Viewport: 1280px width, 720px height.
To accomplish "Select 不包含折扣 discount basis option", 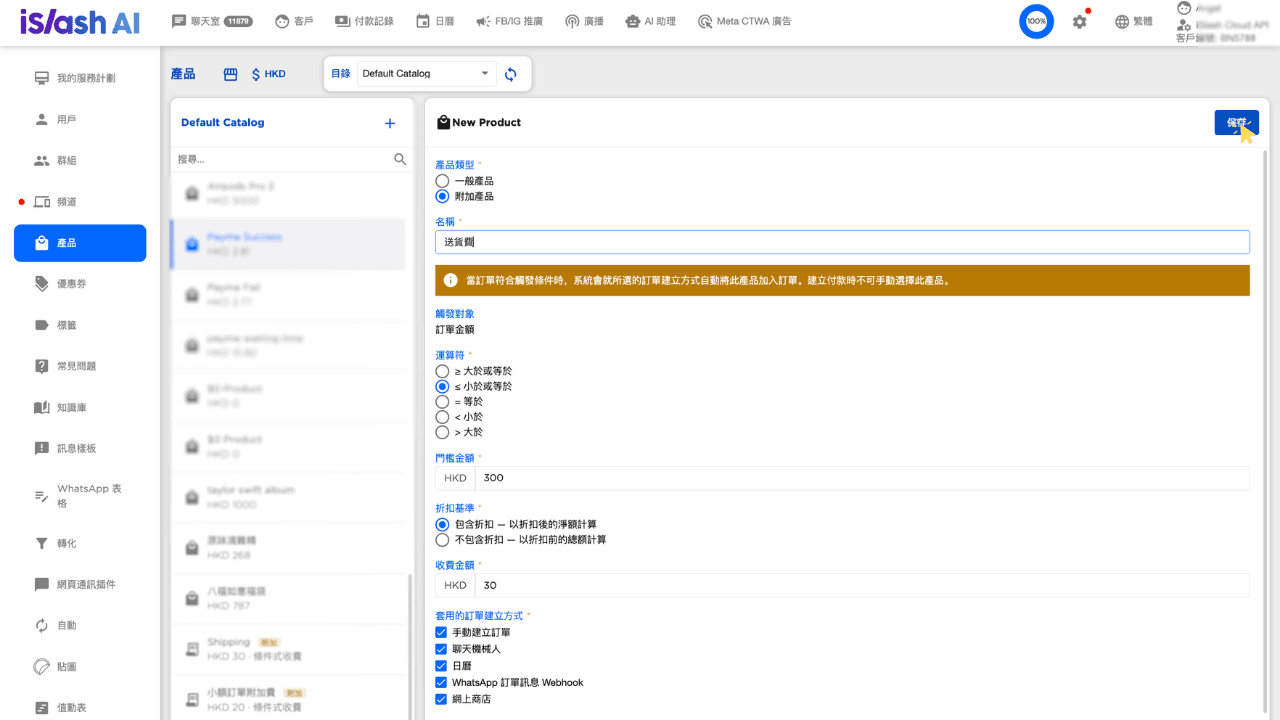I will tap(442, 540).
